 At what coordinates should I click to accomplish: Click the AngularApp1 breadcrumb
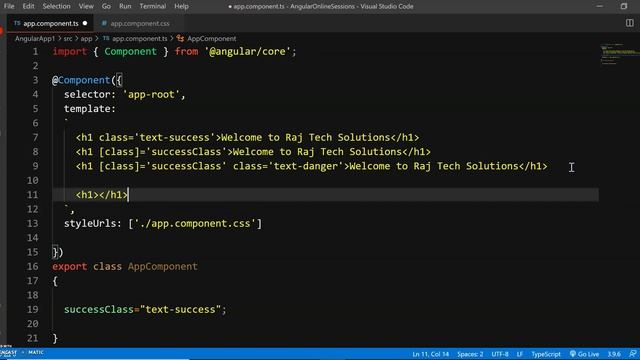(x=35, y=38)
